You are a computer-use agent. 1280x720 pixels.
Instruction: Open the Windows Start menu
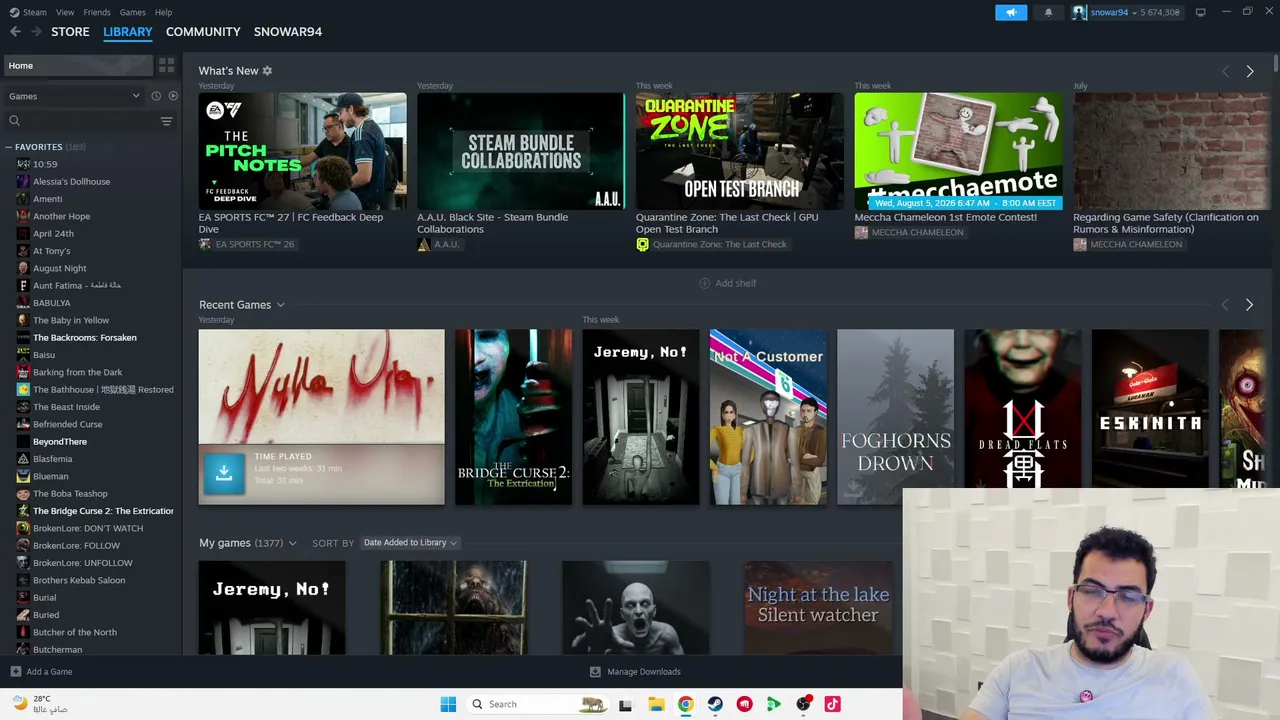coord(448,704)
